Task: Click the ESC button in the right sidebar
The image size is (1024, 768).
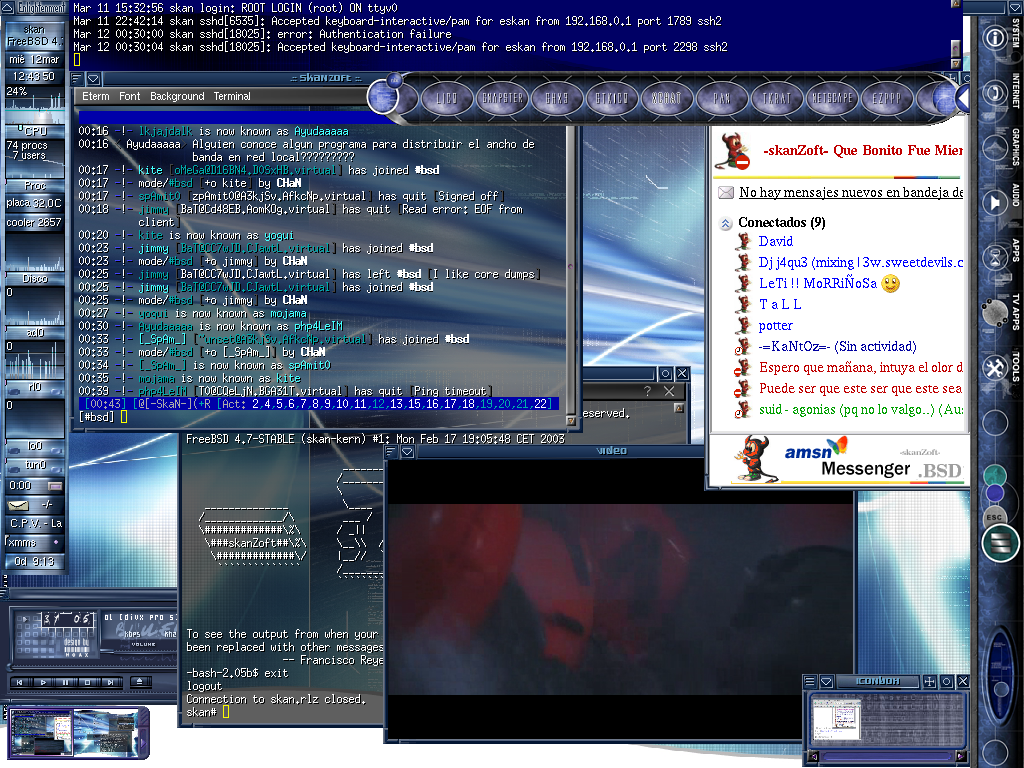Action: (994, 516)
